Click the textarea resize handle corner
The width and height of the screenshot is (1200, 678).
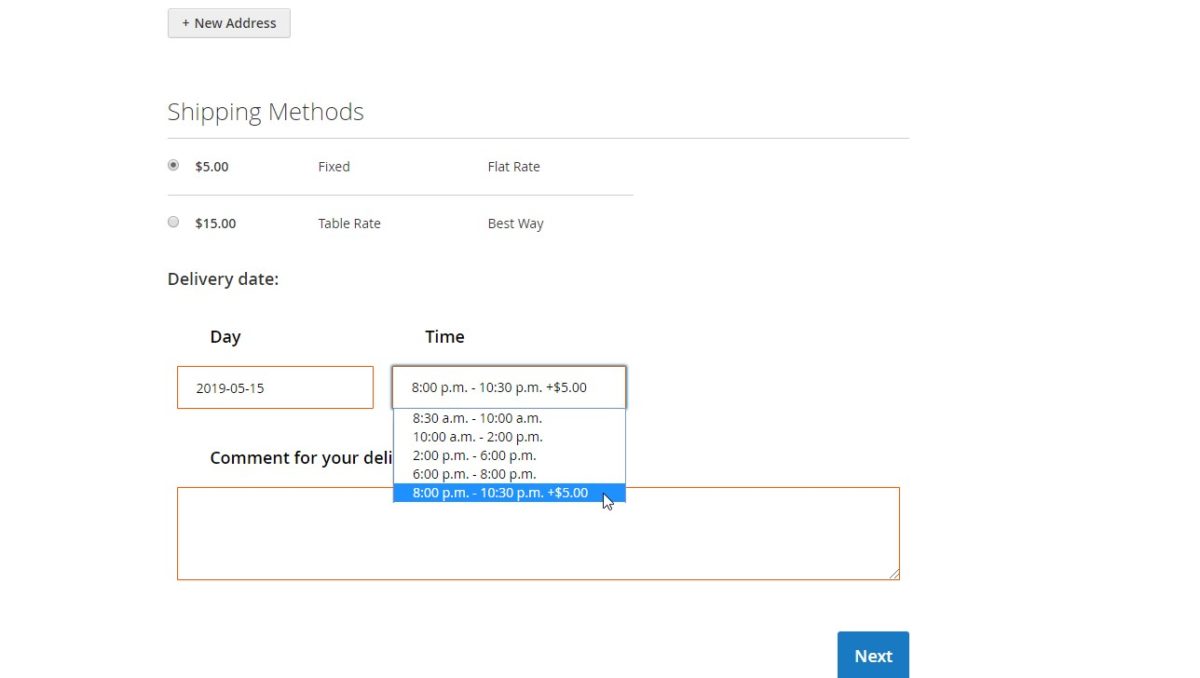[894, 573]
